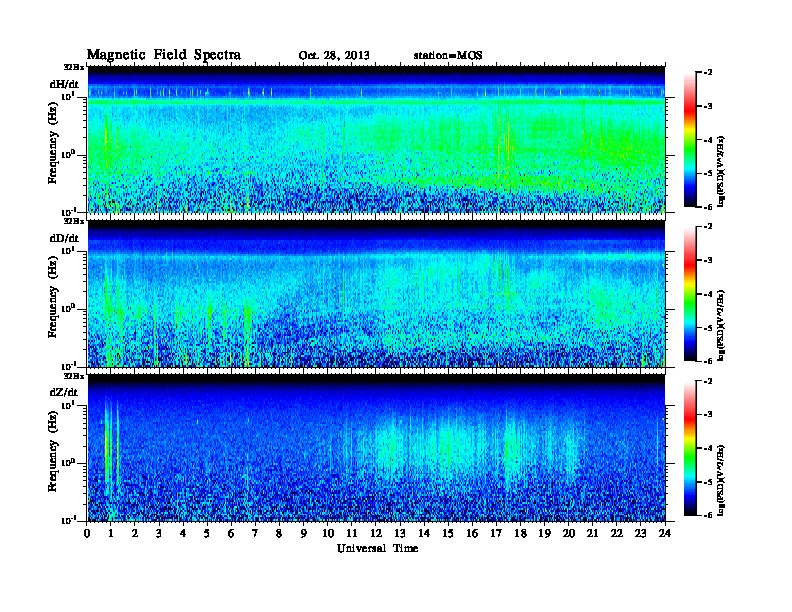This screenshot has height=612, width=792.
Task: Click hour tick label 15 on time axis
Action: 448,533
